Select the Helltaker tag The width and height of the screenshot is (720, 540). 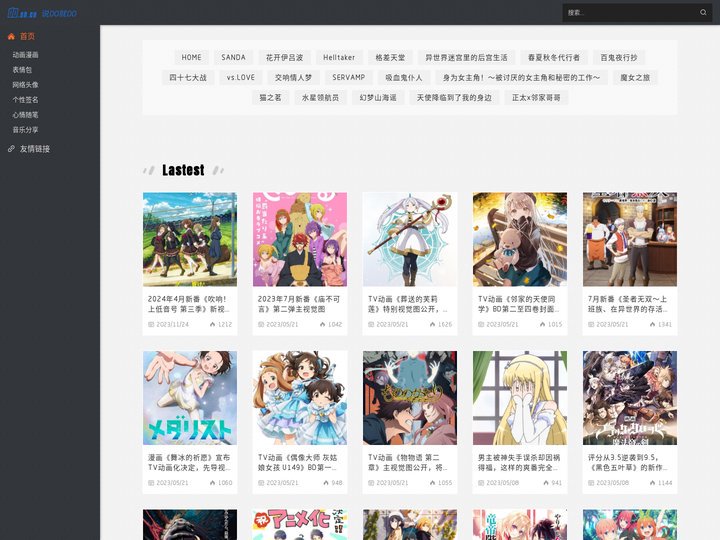point(339,57)
